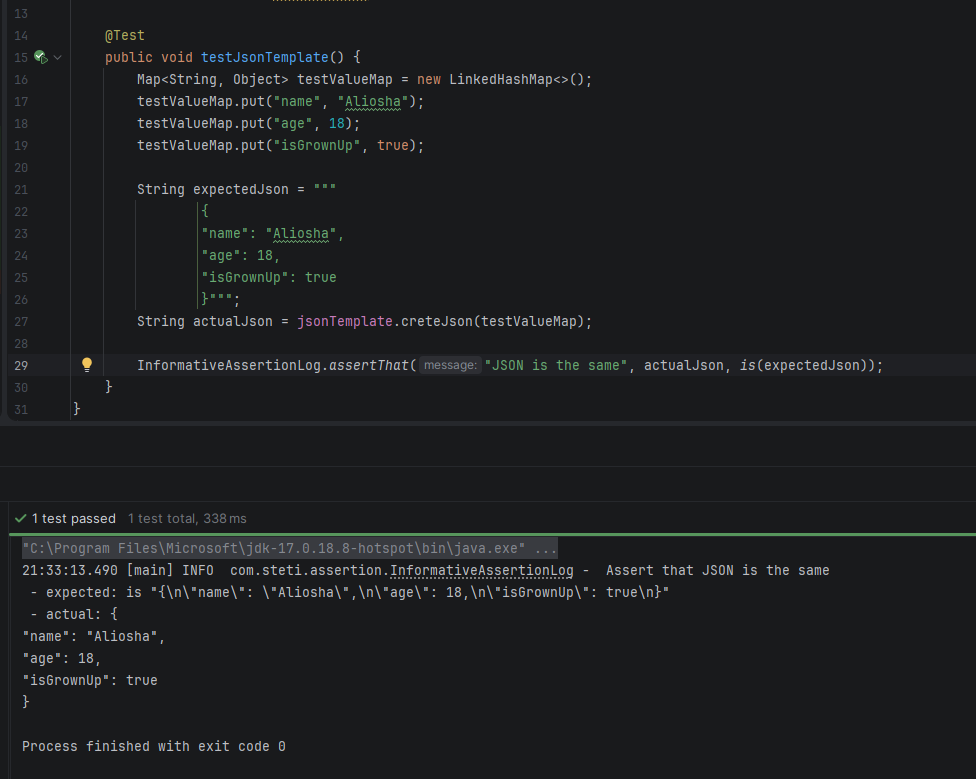This screenshot has height=779, width=976.
Task: Click the '- expected: is' console line
Action: coord(350,592)
